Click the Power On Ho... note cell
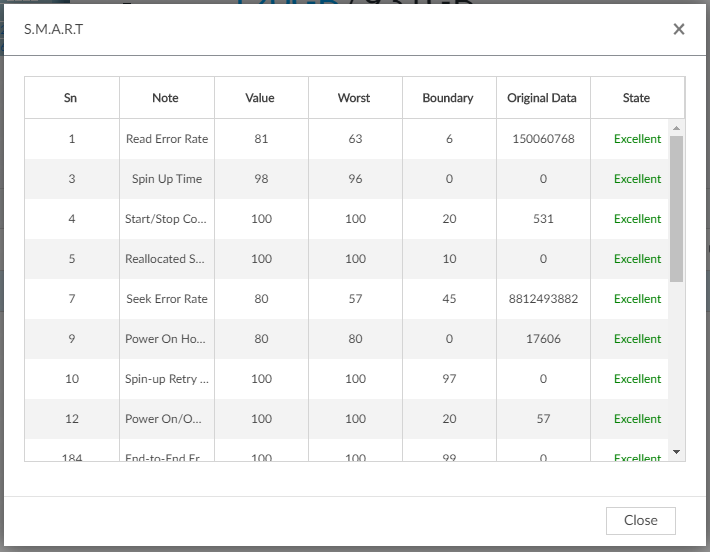The image size is (710, 552). coord(167,339)
